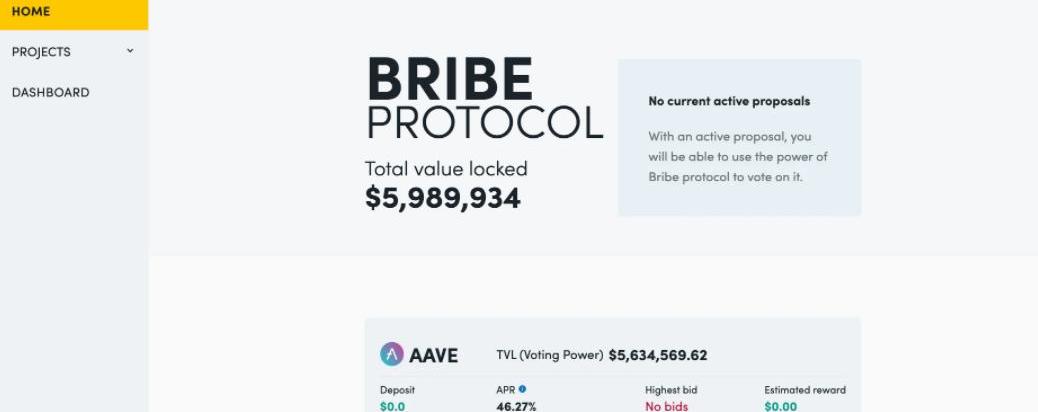This screenshot has width=1038, height=412.
Task: Click the APR info icon
Action: (522, 389)
